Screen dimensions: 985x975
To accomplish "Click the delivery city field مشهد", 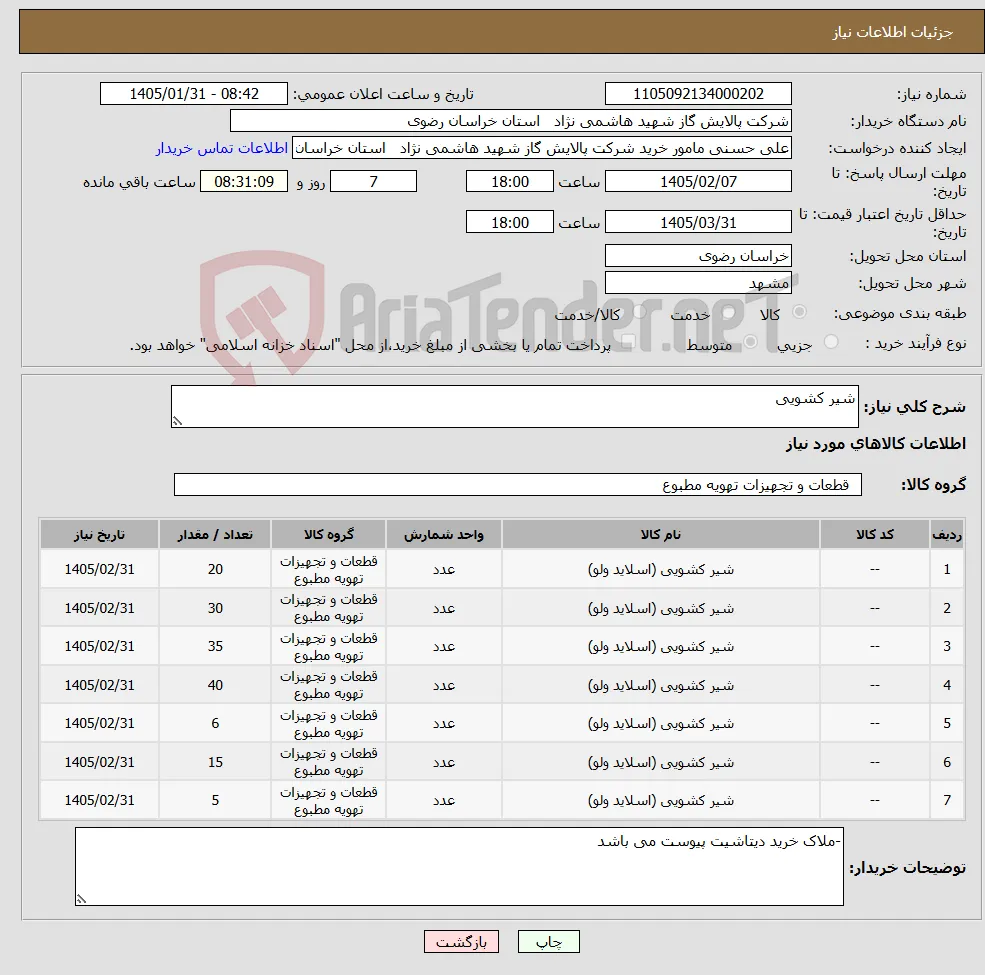I will coord(698,283).
